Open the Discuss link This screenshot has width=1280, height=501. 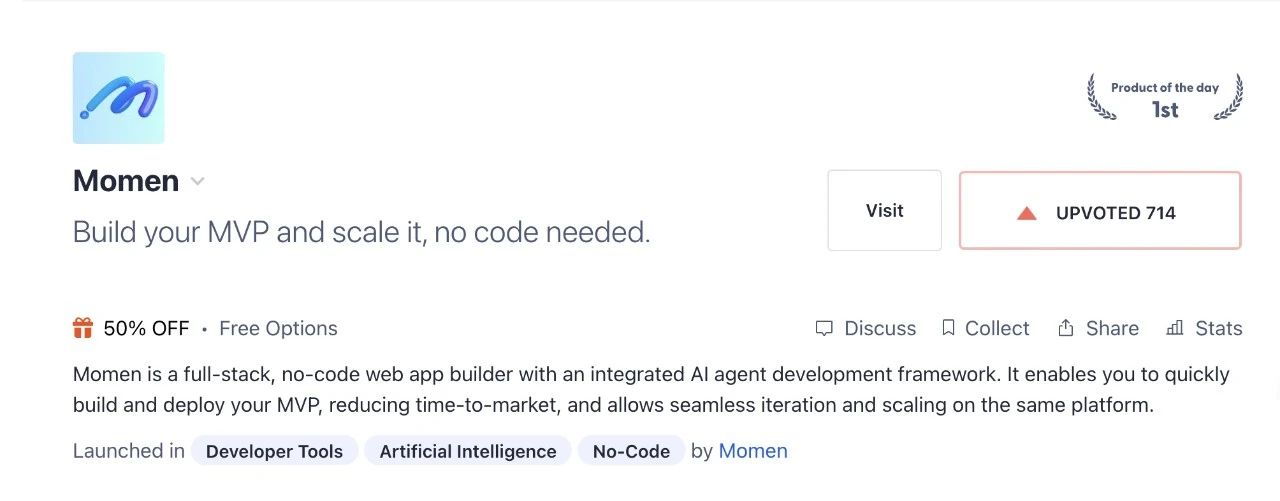866,328
